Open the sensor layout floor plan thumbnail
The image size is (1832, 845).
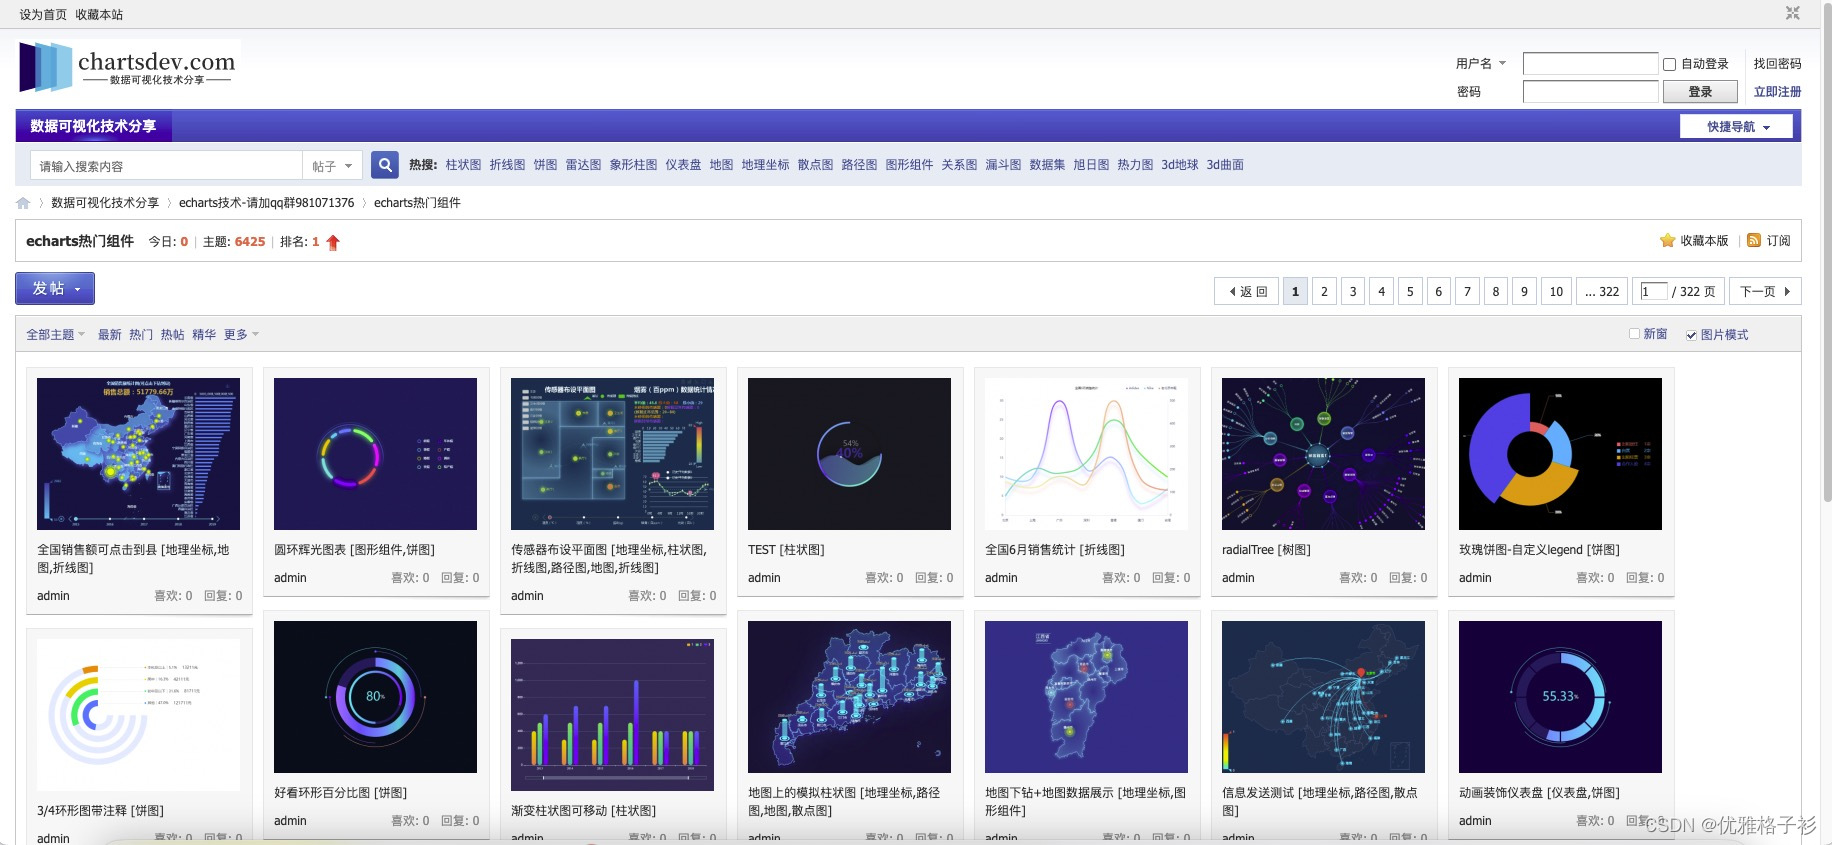tap(612, 454)
